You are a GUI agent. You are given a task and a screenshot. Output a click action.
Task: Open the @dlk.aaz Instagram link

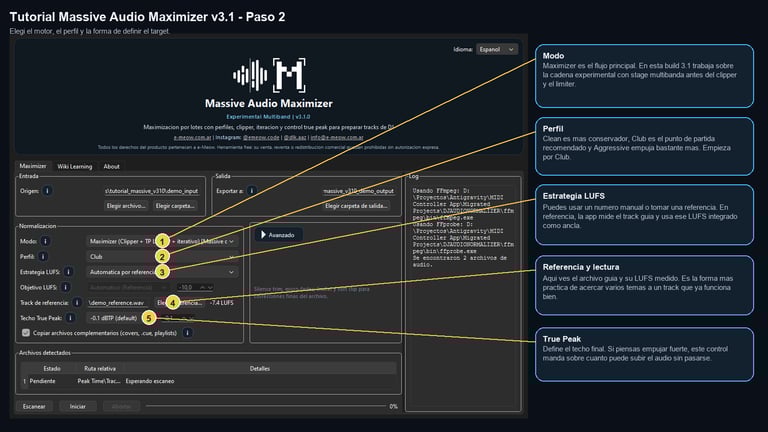[295, 138]
